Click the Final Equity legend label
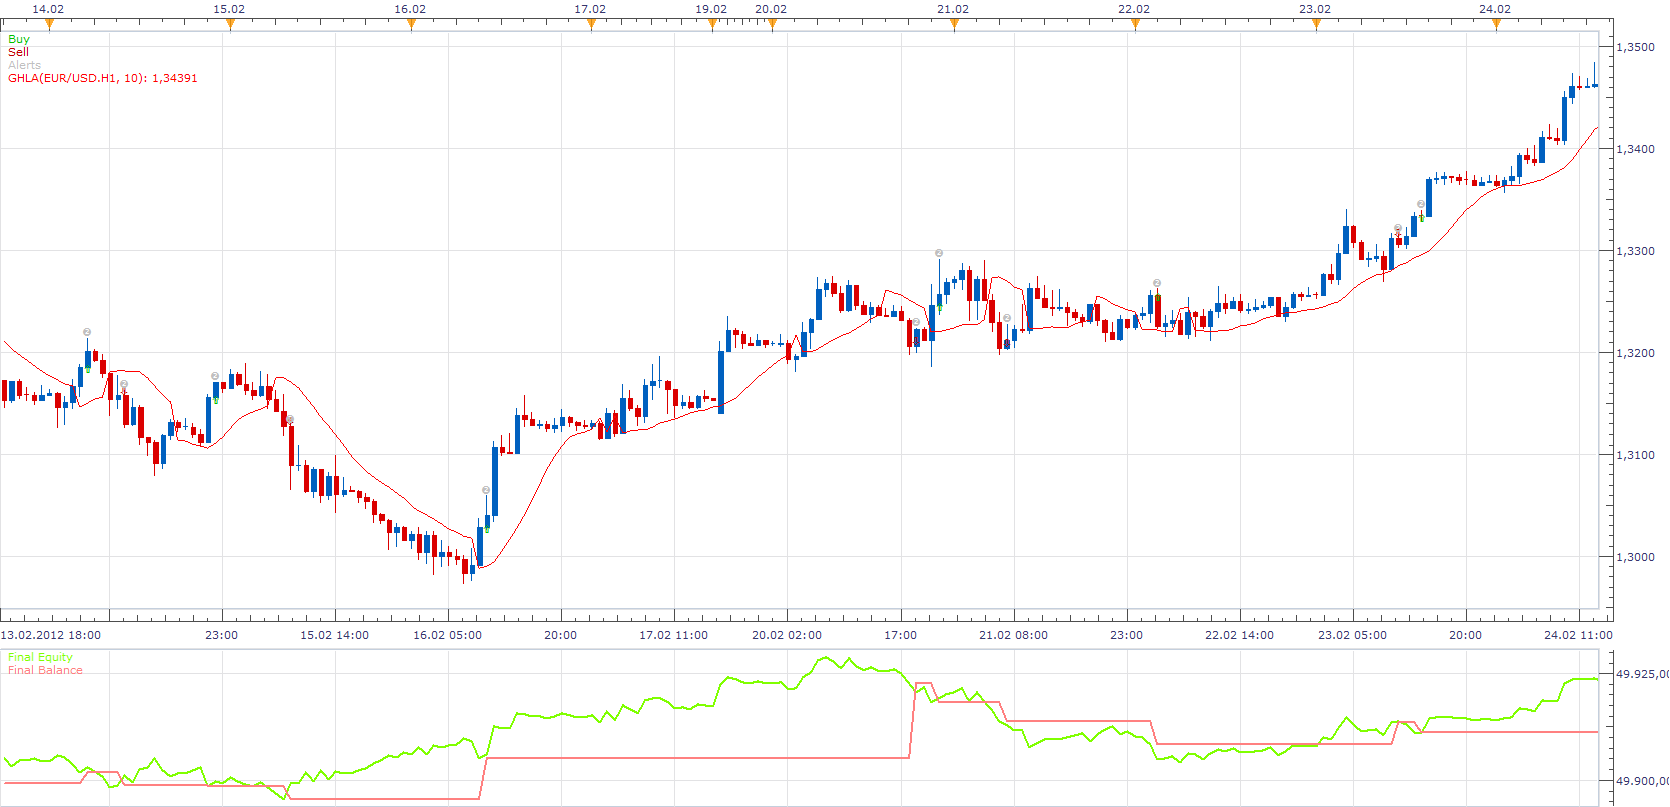Screen dimensions: 1670x807 tap(40, 657)
